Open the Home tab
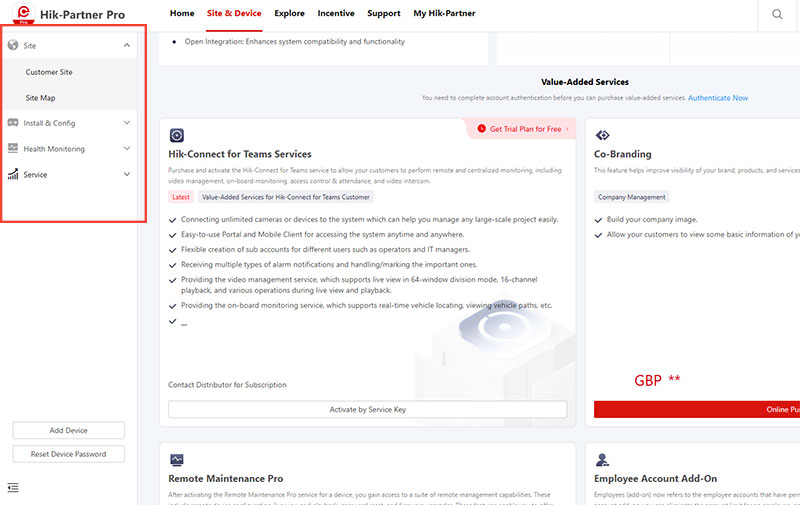Viewport: 800px width, 505px height. (182, 13)
